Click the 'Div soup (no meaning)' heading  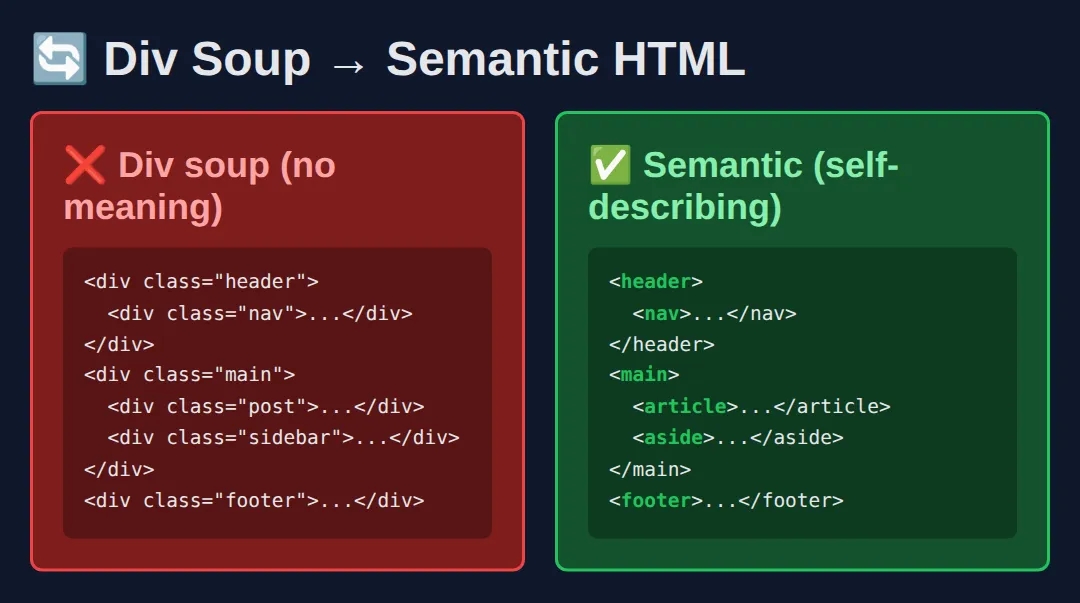pos(200,185)
